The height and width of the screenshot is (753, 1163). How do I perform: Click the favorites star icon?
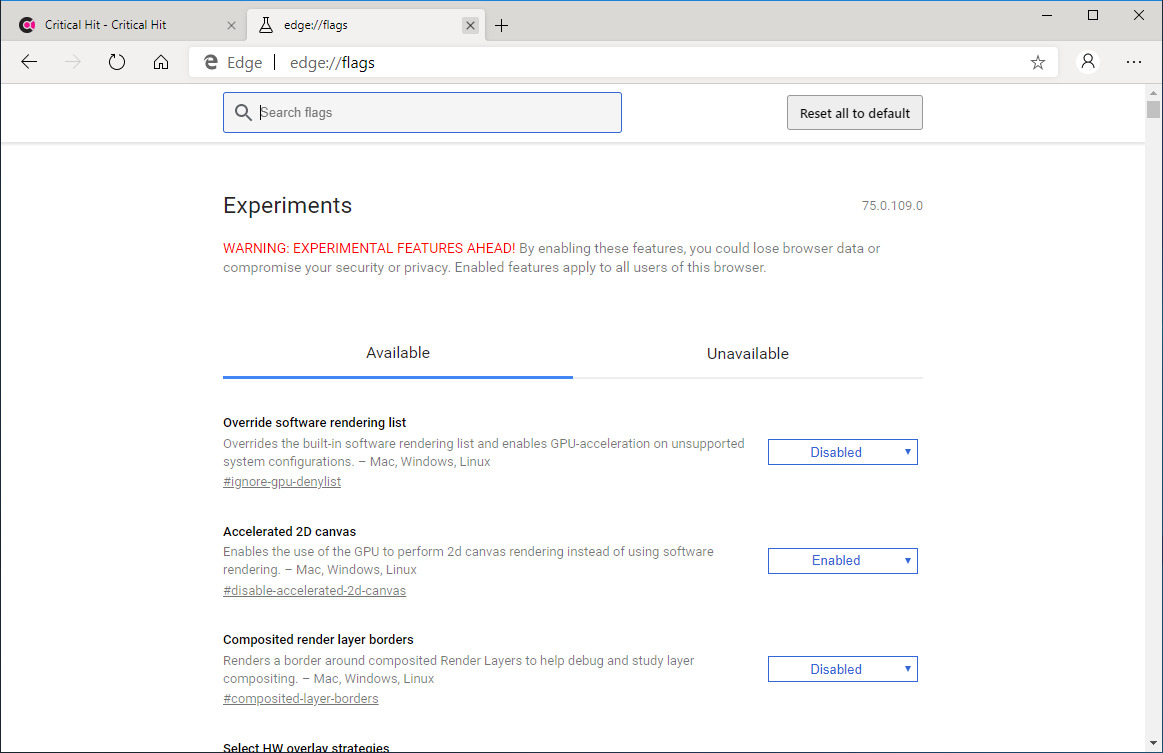click(1037, 62)
